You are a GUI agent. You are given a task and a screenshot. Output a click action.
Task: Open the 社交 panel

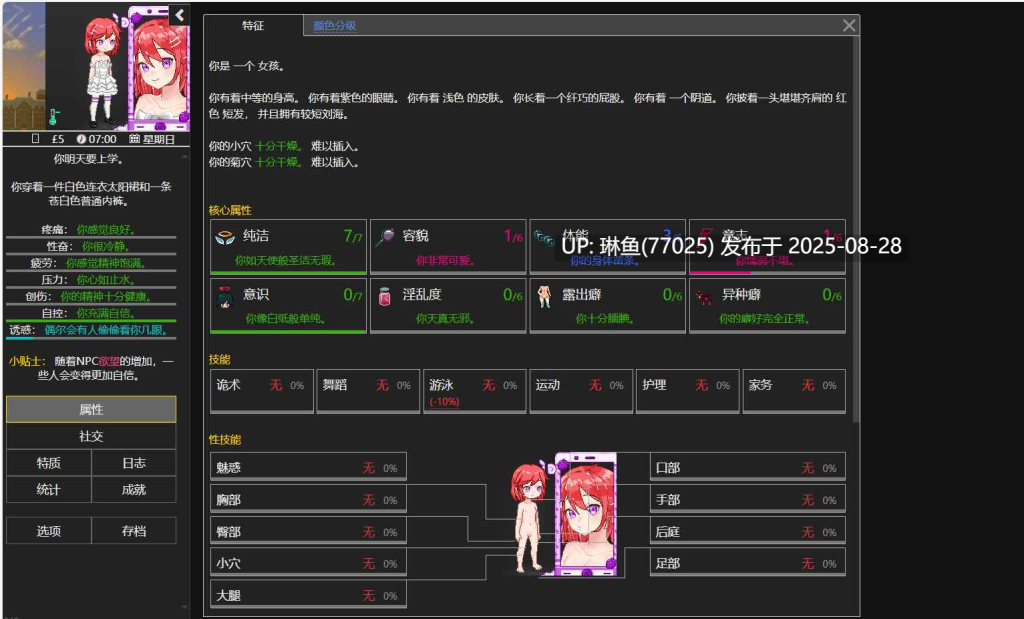(x=91, y=436)
